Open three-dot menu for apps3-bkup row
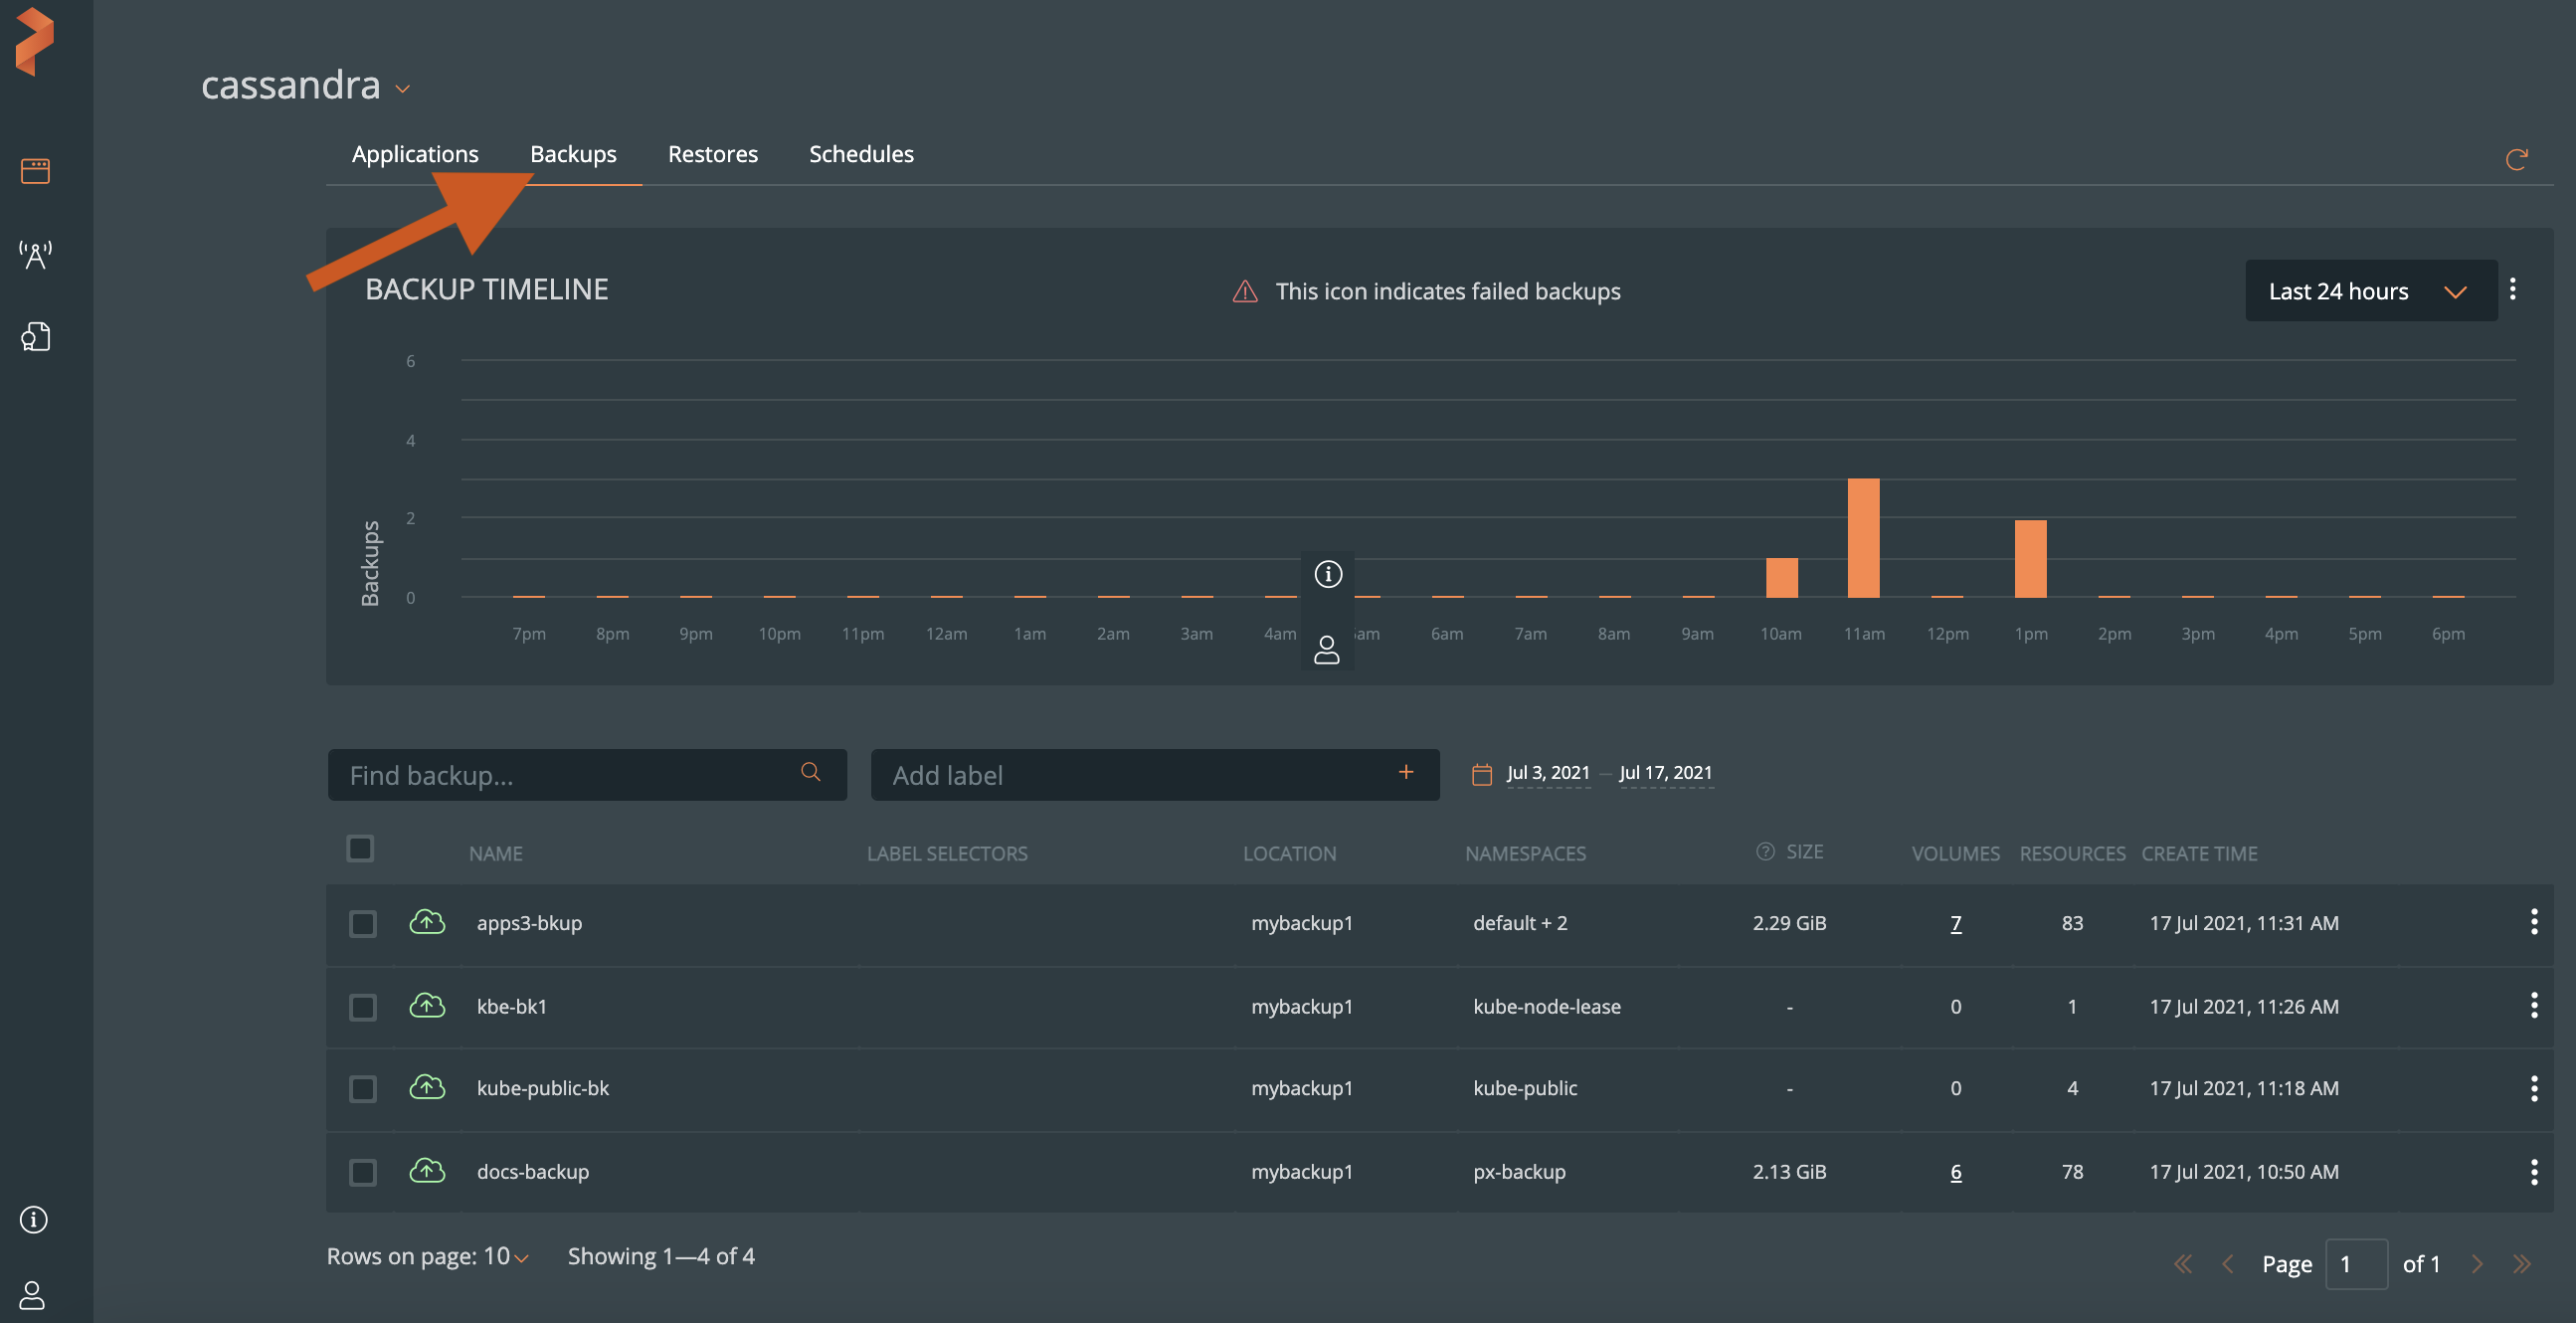Screen dimensions: 2576x1323 pyautogui.click(x=2533, y=921)
